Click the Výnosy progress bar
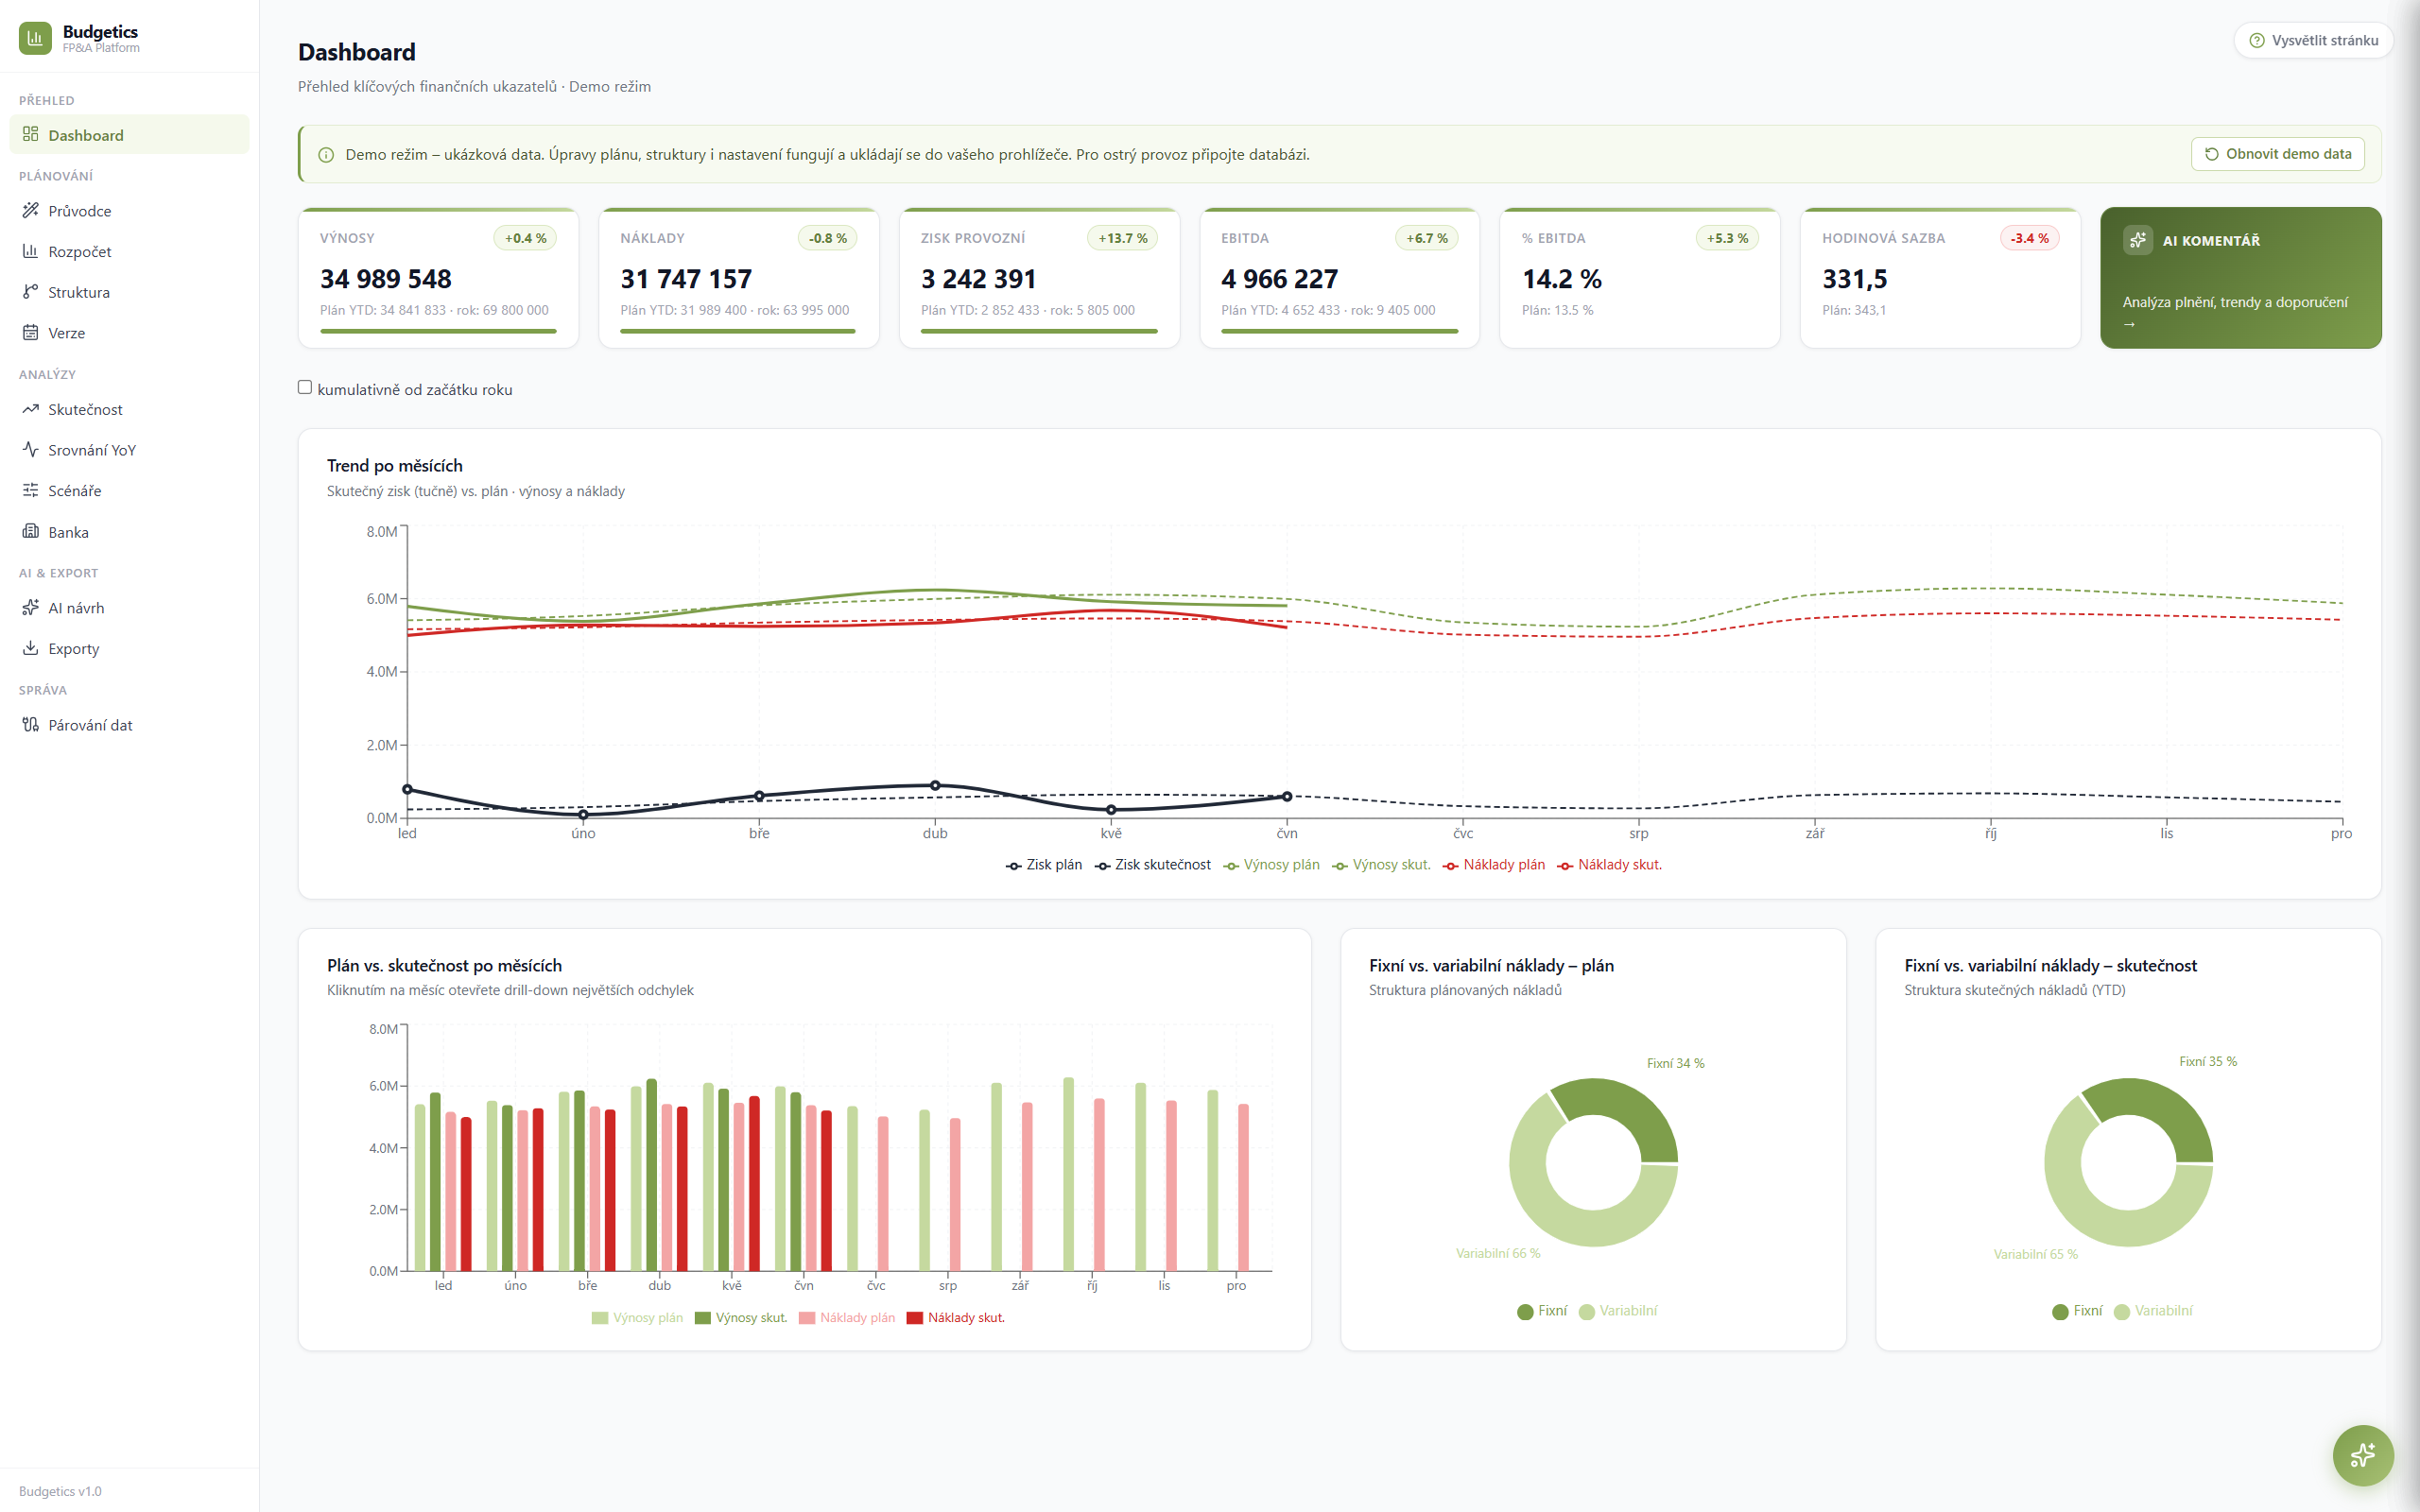Image resolution: width=2420 pixels, height=1512 pixels. pyautogui.click(x=438, y=331)
